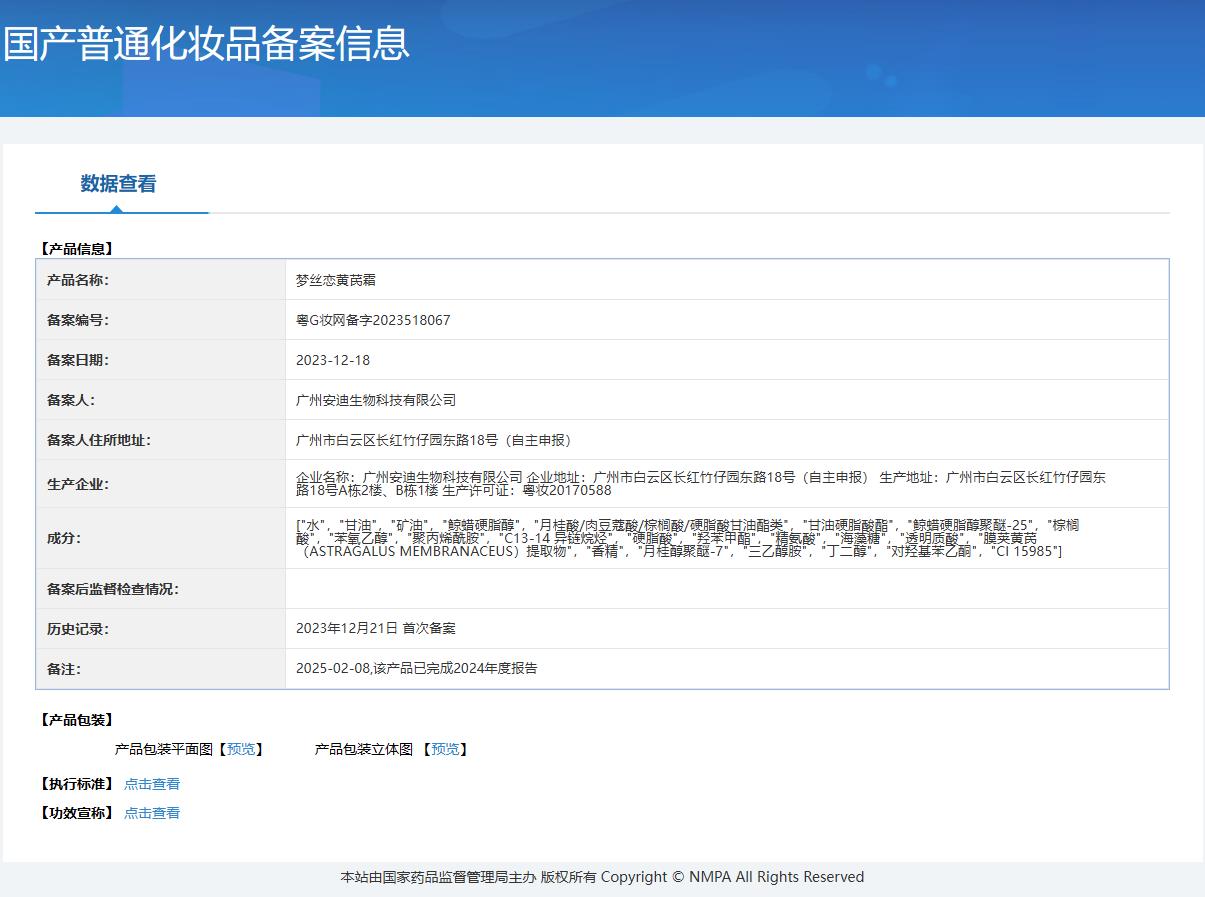
Task: Open 点击查看 link beside 执行标准
Action: [x=152, y=784]
